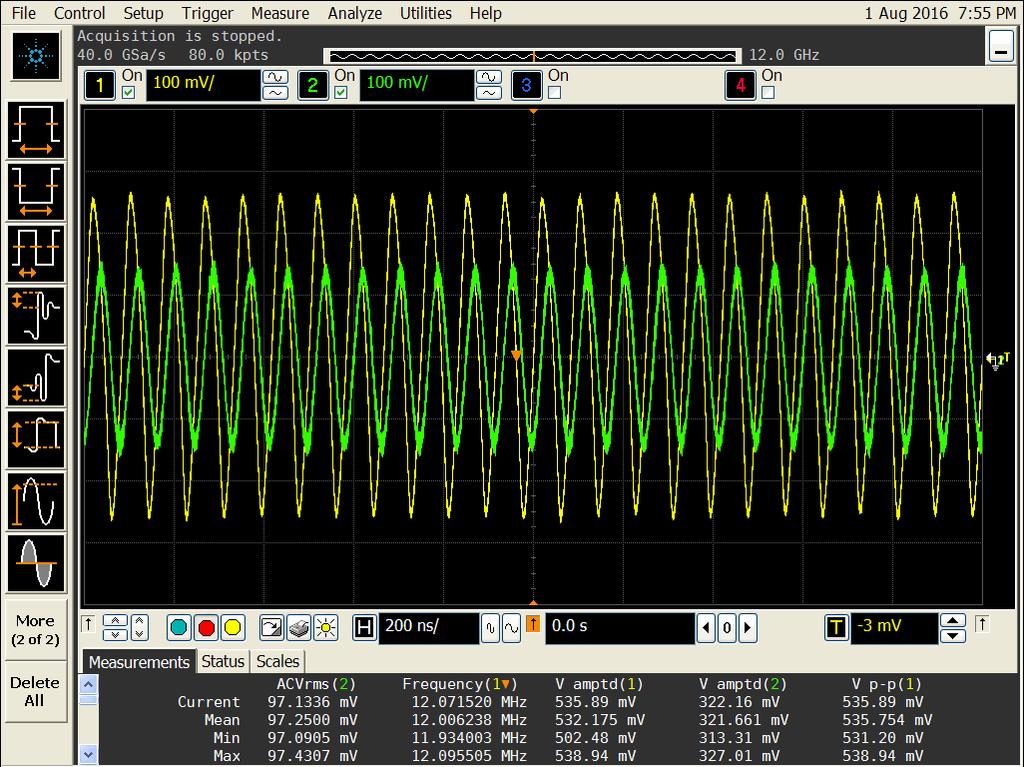Open the Help menu
The width and height of the screenshot is (1024, 767).
tap(486, 13)
